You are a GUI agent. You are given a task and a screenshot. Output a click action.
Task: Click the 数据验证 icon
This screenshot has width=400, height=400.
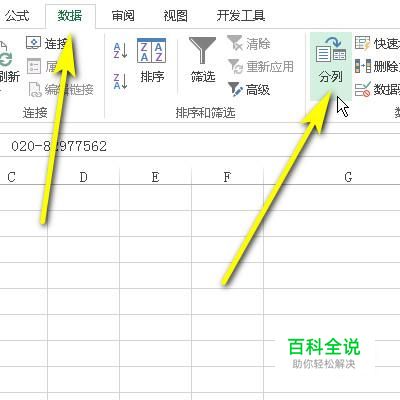click(x=363, y=89)
